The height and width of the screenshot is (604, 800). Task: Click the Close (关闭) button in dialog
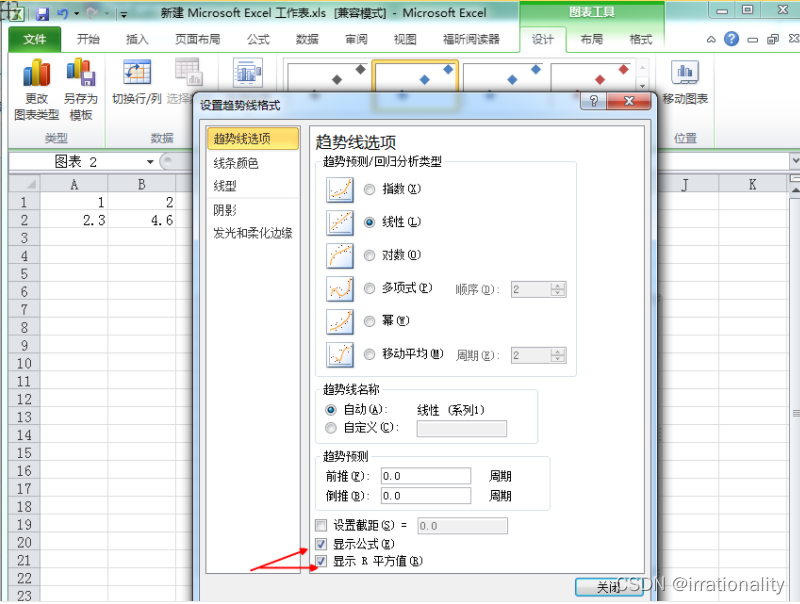pos(609,587)
